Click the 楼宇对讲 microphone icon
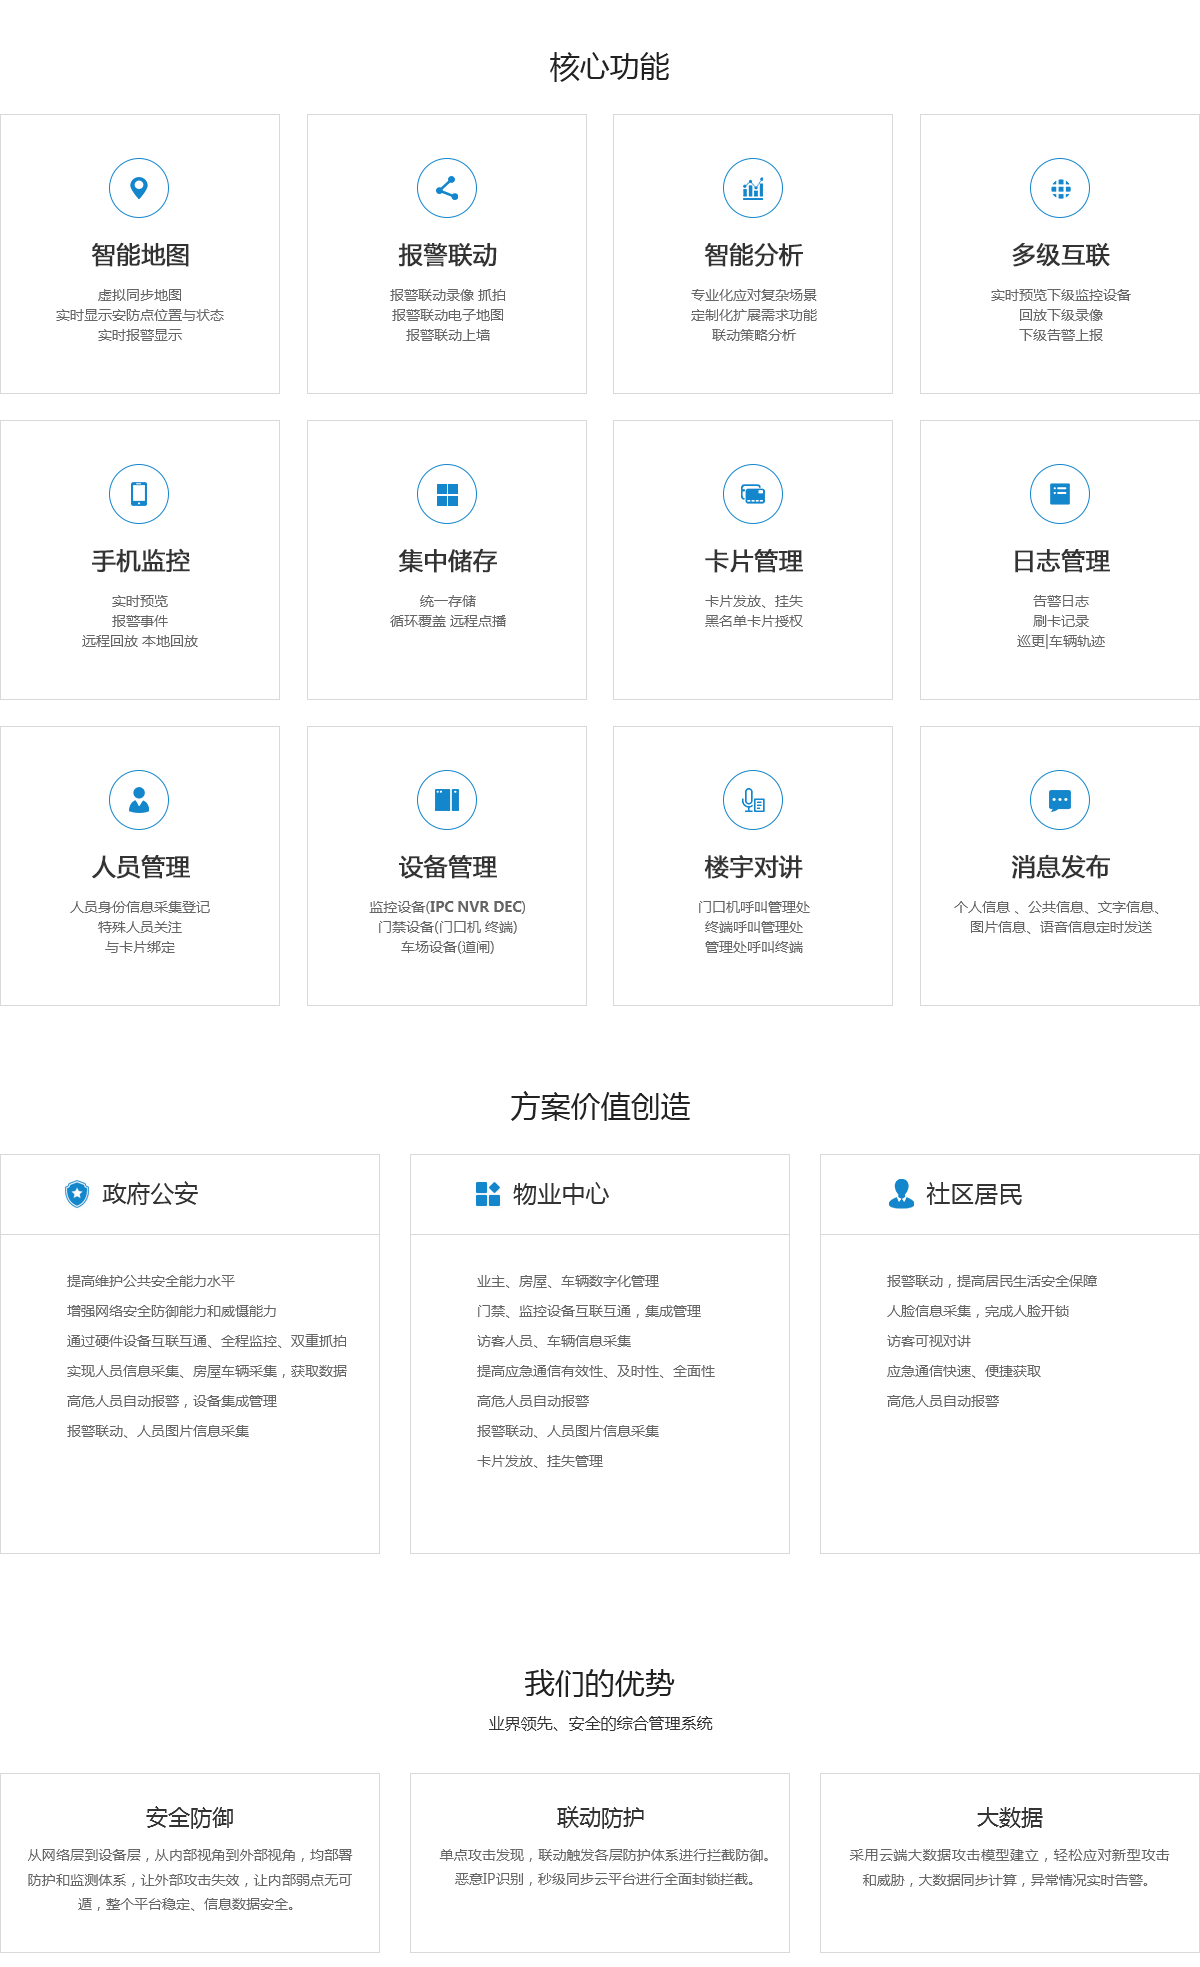Screen dimensions: 1200x1967 [x=753, y=800]
